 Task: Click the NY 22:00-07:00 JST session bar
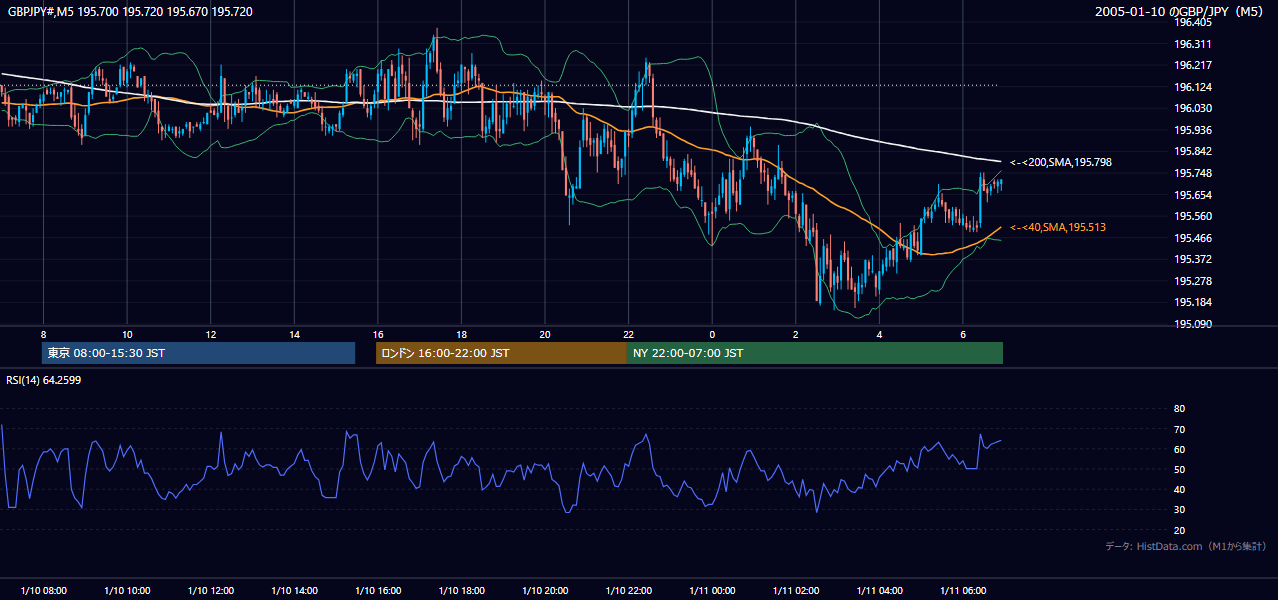click(x=815, y=353)
